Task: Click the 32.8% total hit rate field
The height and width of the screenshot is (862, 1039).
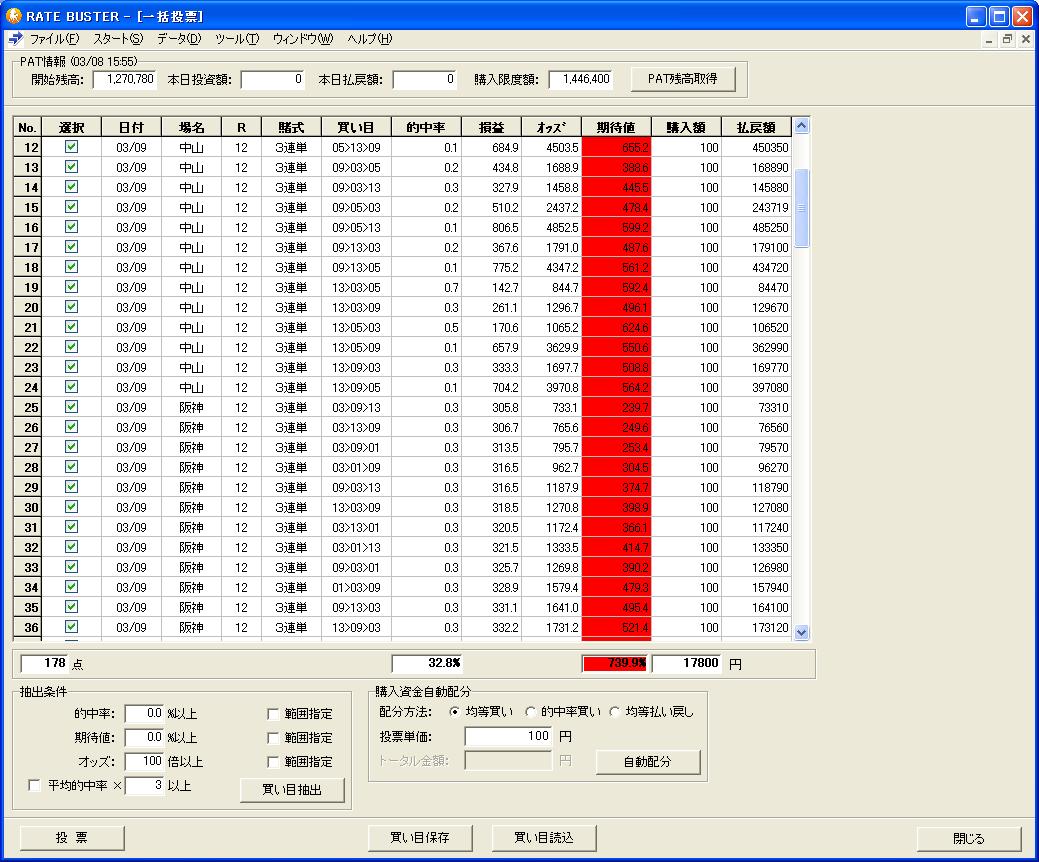Action: (x=427, y=663)
